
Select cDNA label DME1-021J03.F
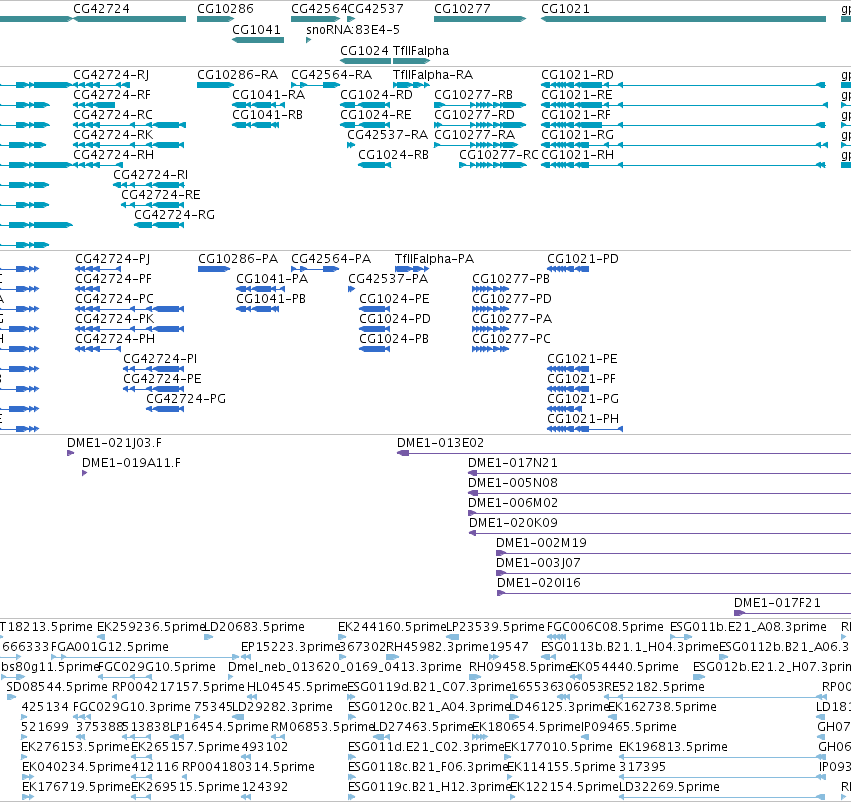point(115,443)
